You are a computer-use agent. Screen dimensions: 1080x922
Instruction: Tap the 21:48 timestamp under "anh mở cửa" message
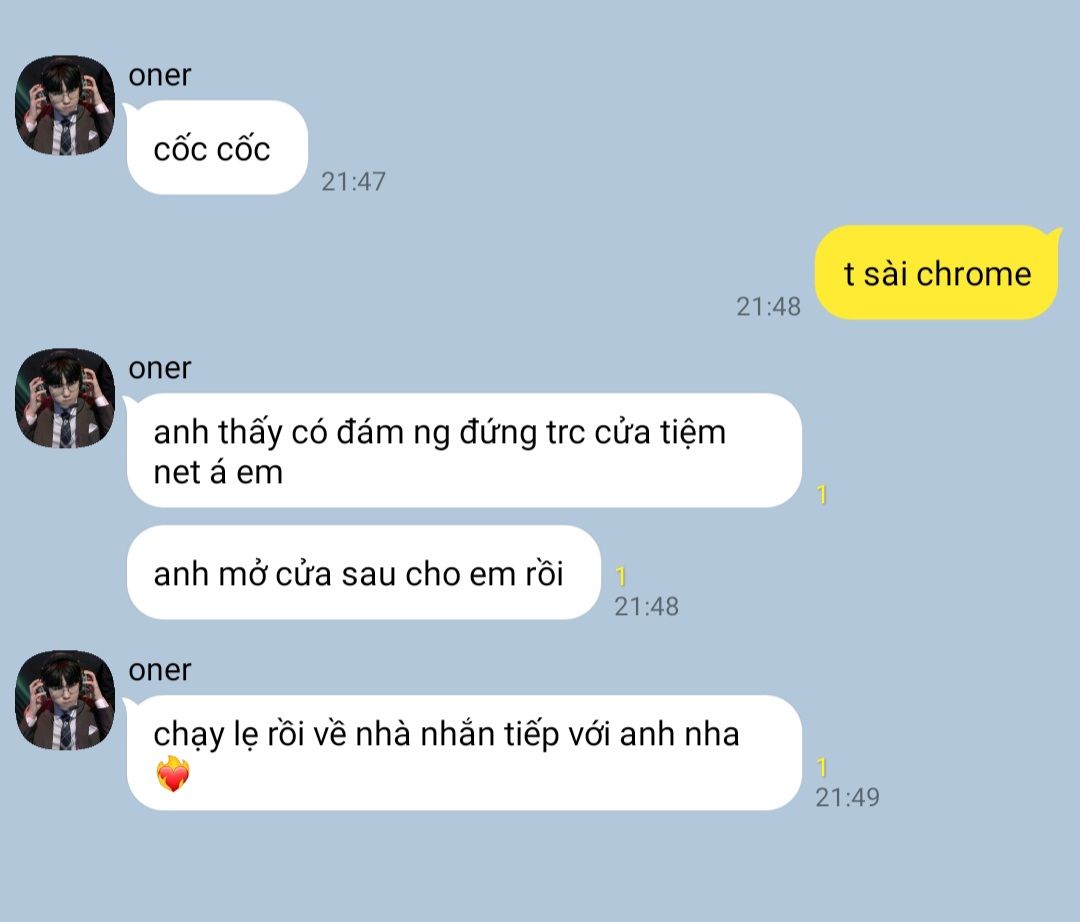click(x=647, y=607)
